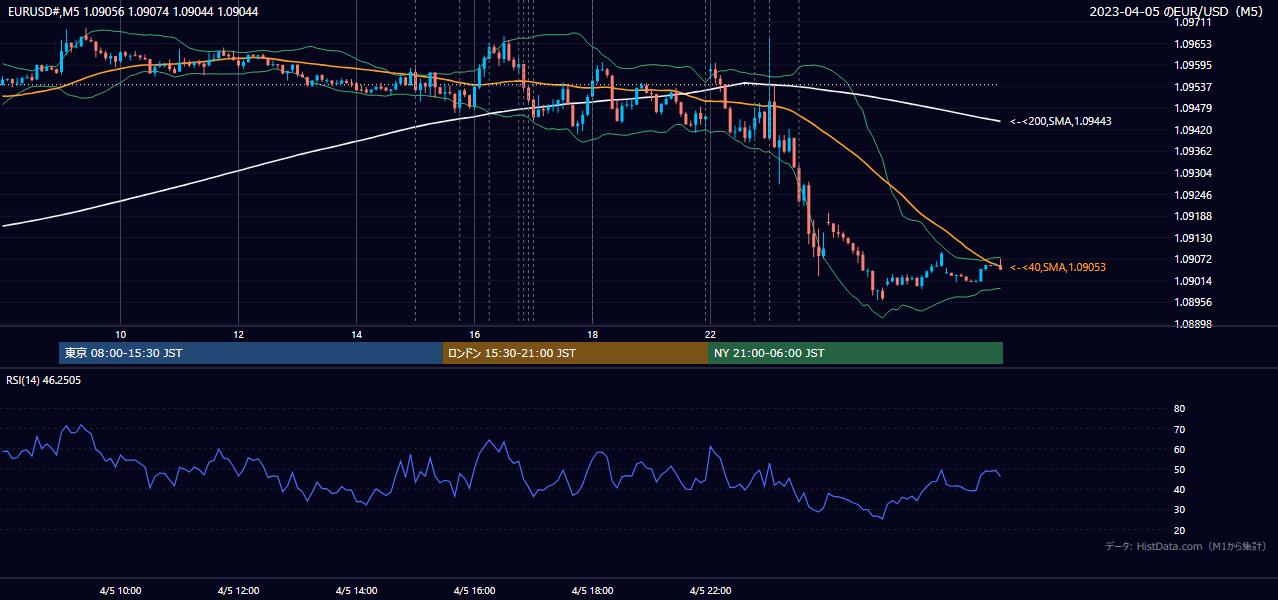The width and height of the screenshot is (1278, 600).
Task: Click price level 1.08898 on axis
Action: (x=1192, y=324)
